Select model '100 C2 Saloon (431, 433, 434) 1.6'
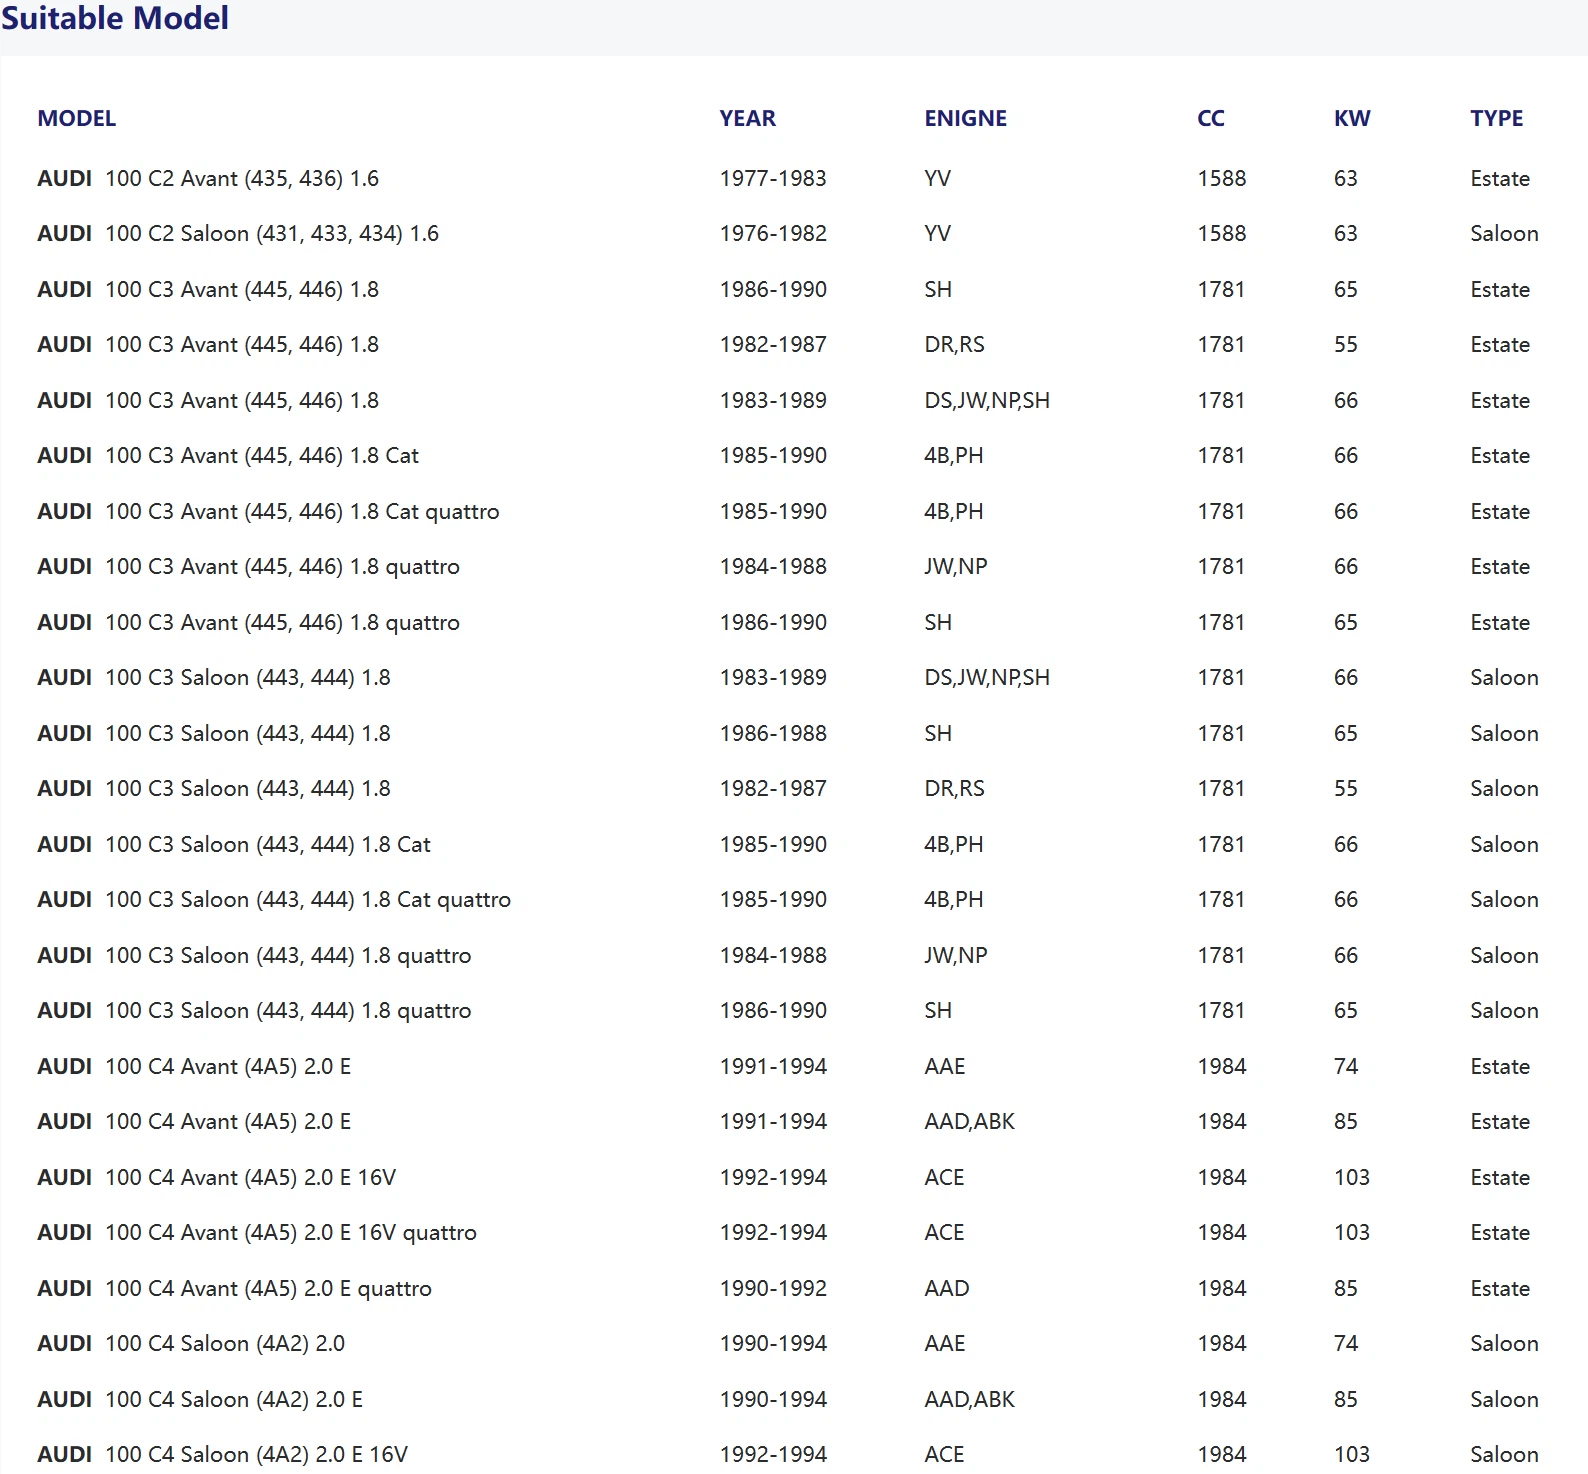Viewport: 1588px width, 1474px height. point(272,233)
